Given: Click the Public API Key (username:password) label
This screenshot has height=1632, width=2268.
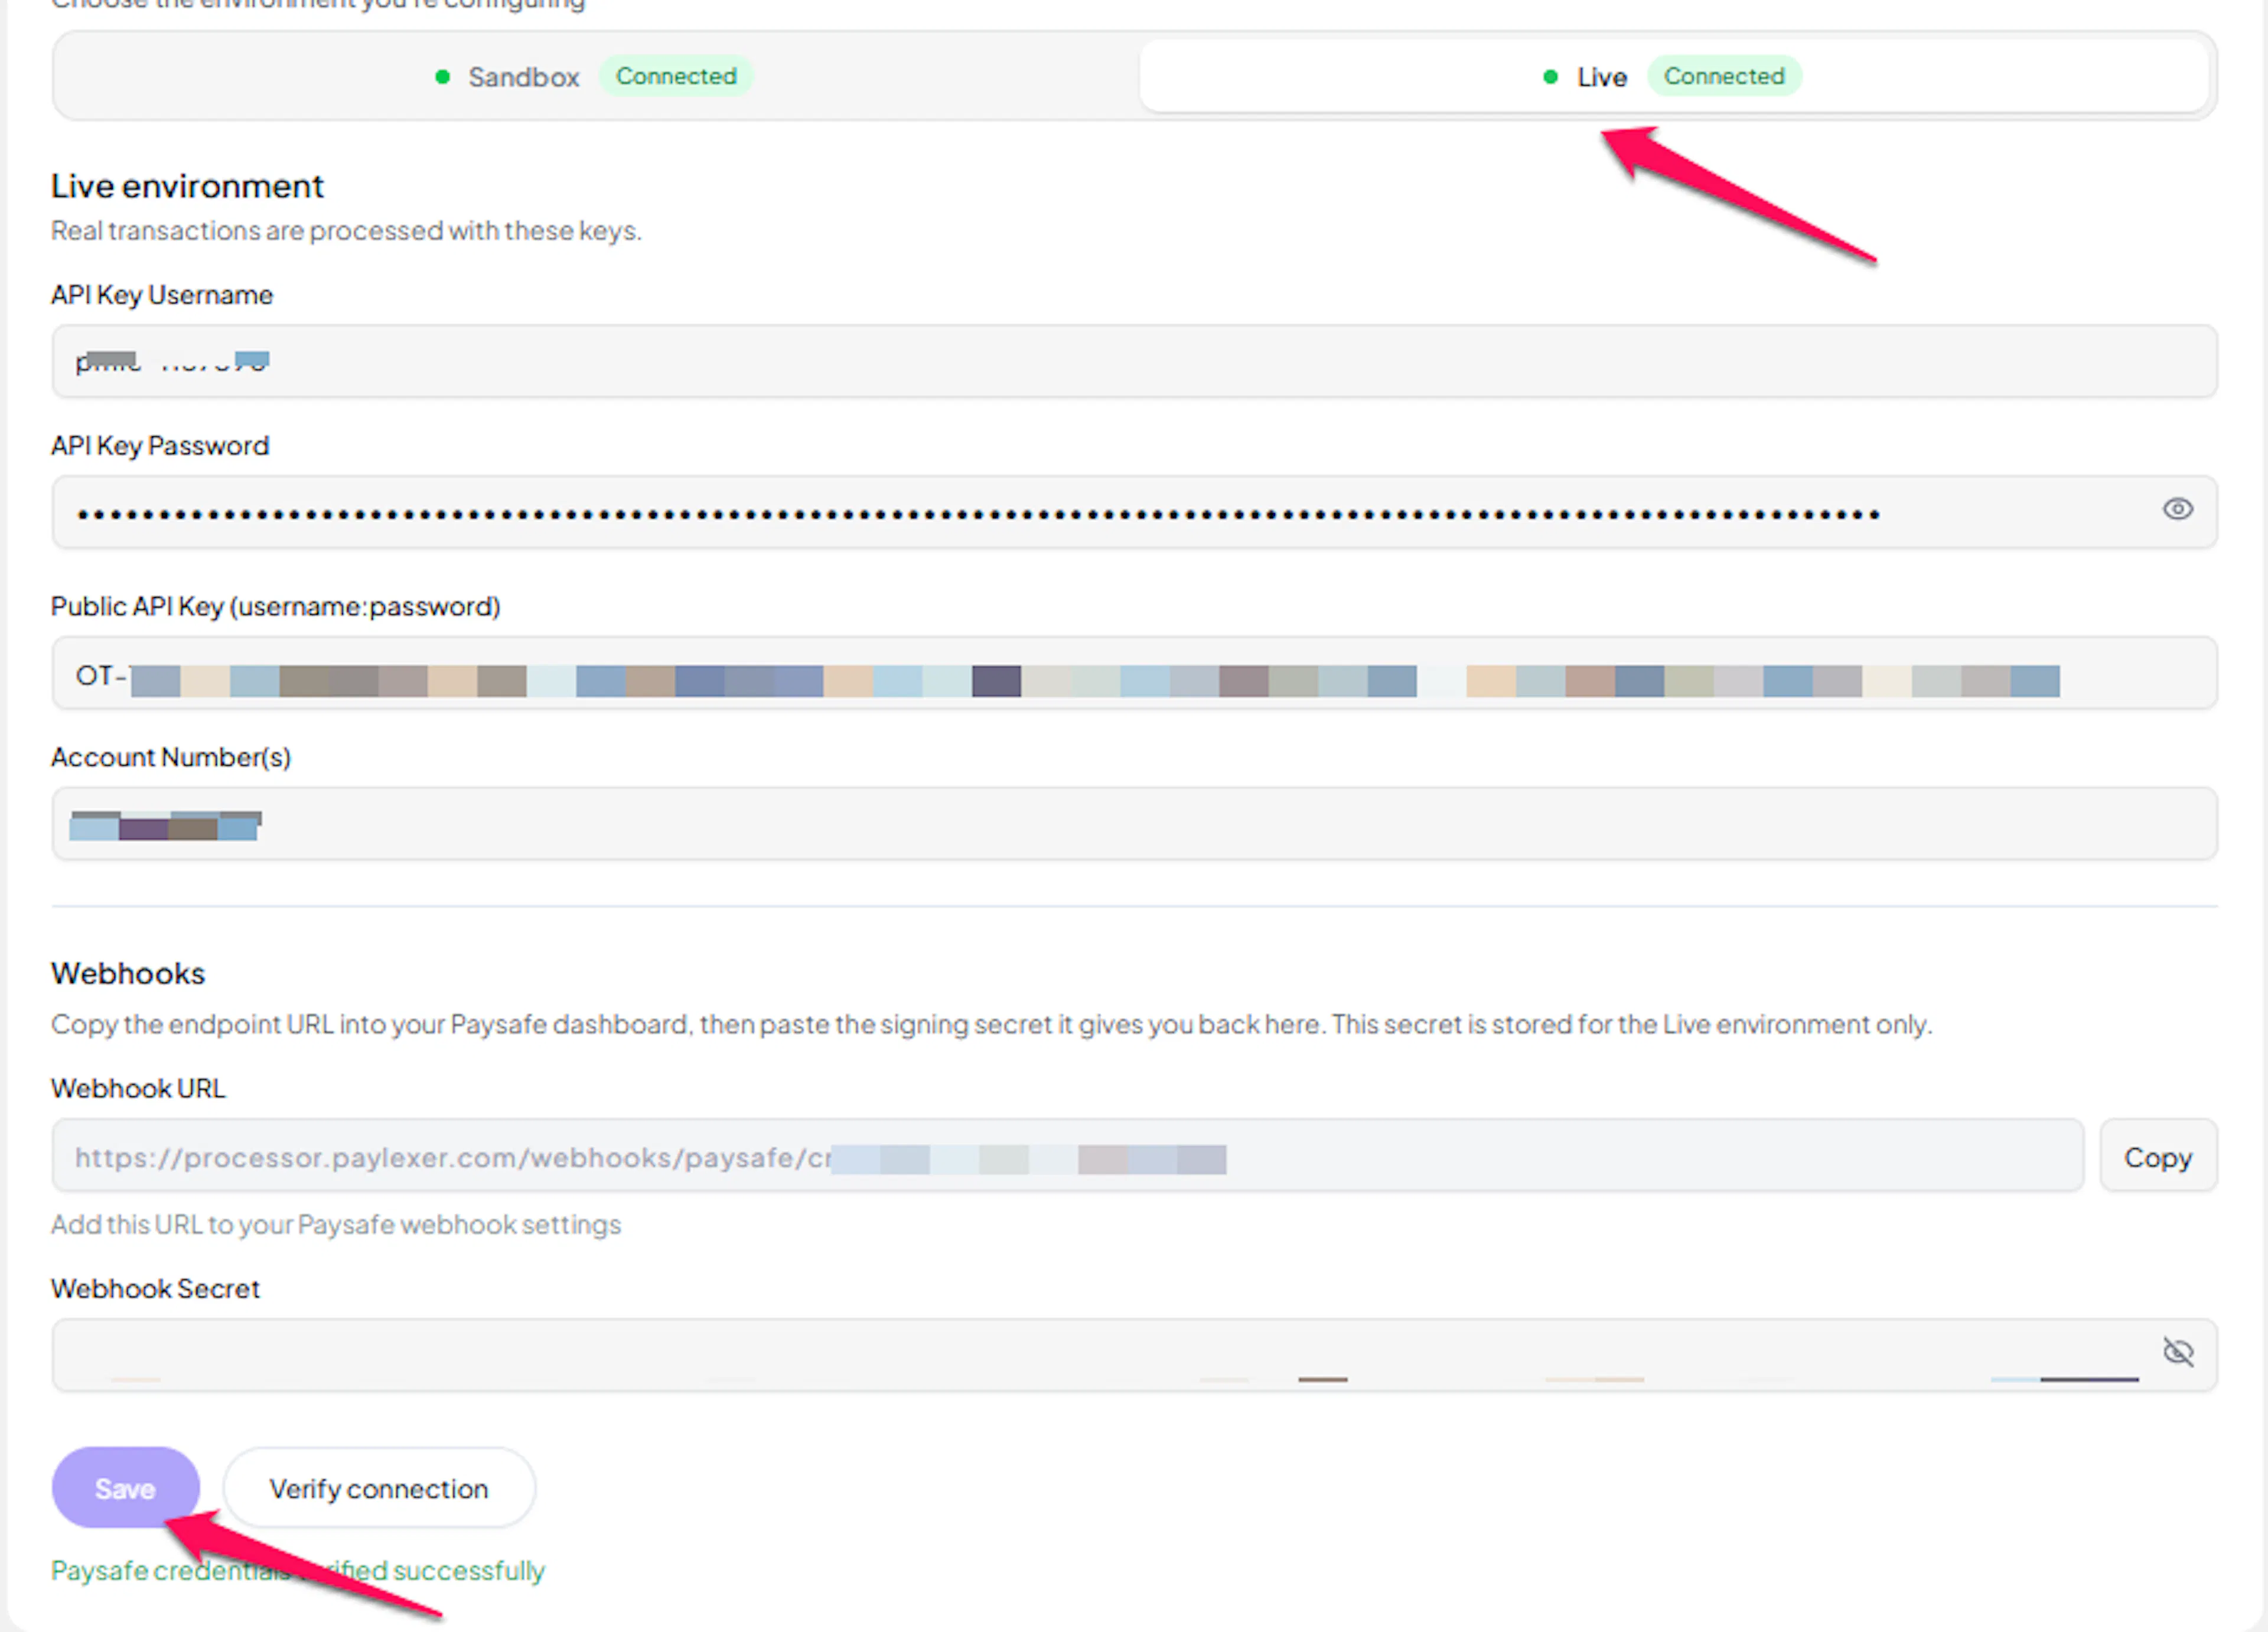Looking at the screenshot, I should [276, 607].
